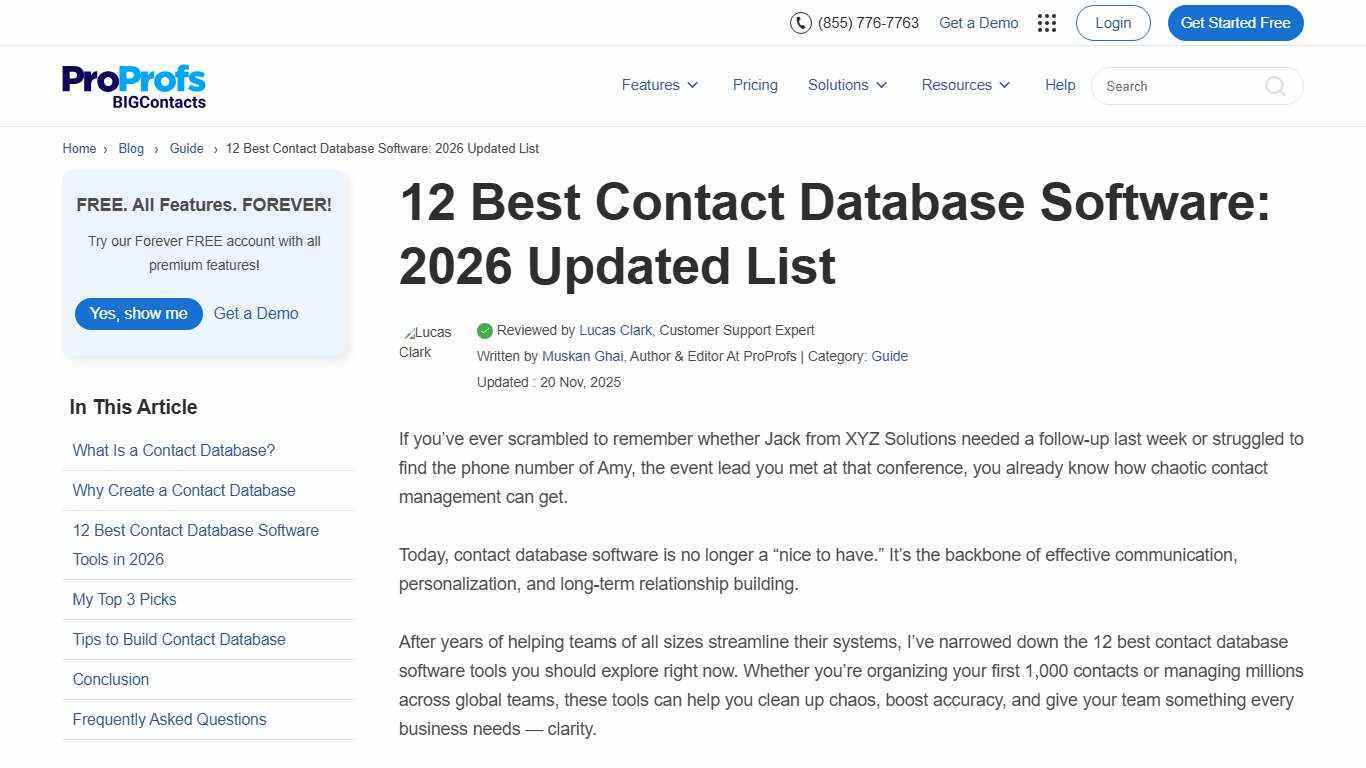
Task: Click the ProProfs BIGContacts logo
Action: [x=133, y=85]
